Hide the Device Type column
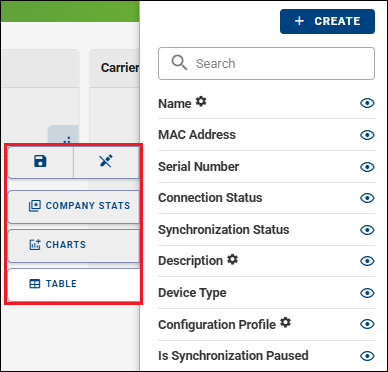388x372 pixels. pos(367,293)
